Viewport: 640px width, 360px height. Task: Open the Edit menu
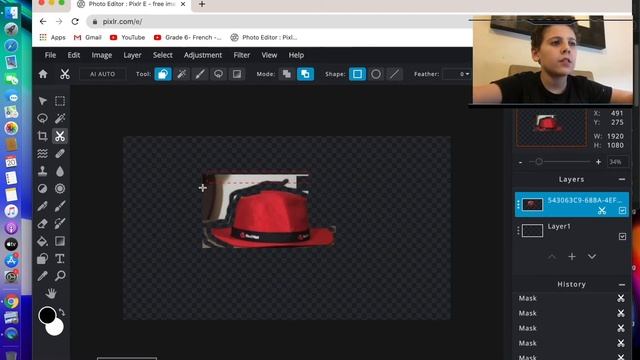click(73, 55)
